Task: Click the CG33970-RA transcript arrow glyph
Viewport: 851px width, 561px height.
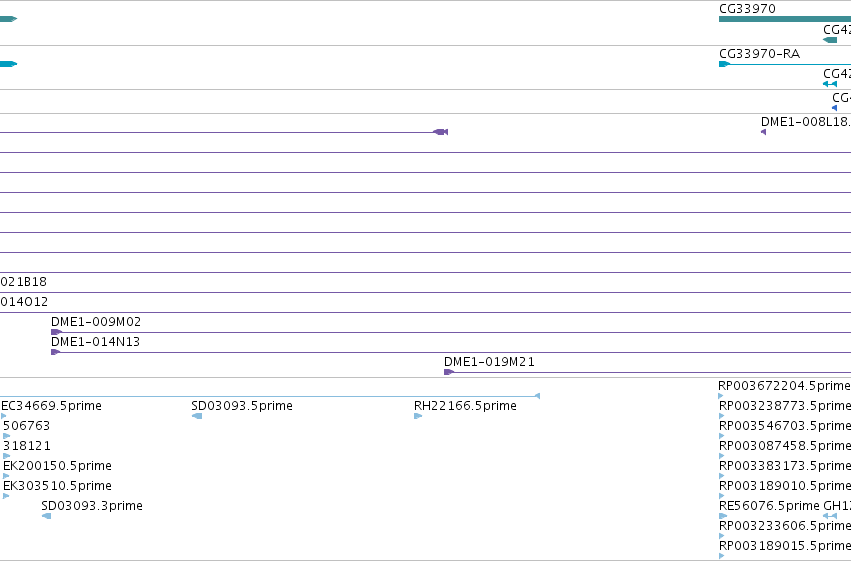Action: point(724,64)
